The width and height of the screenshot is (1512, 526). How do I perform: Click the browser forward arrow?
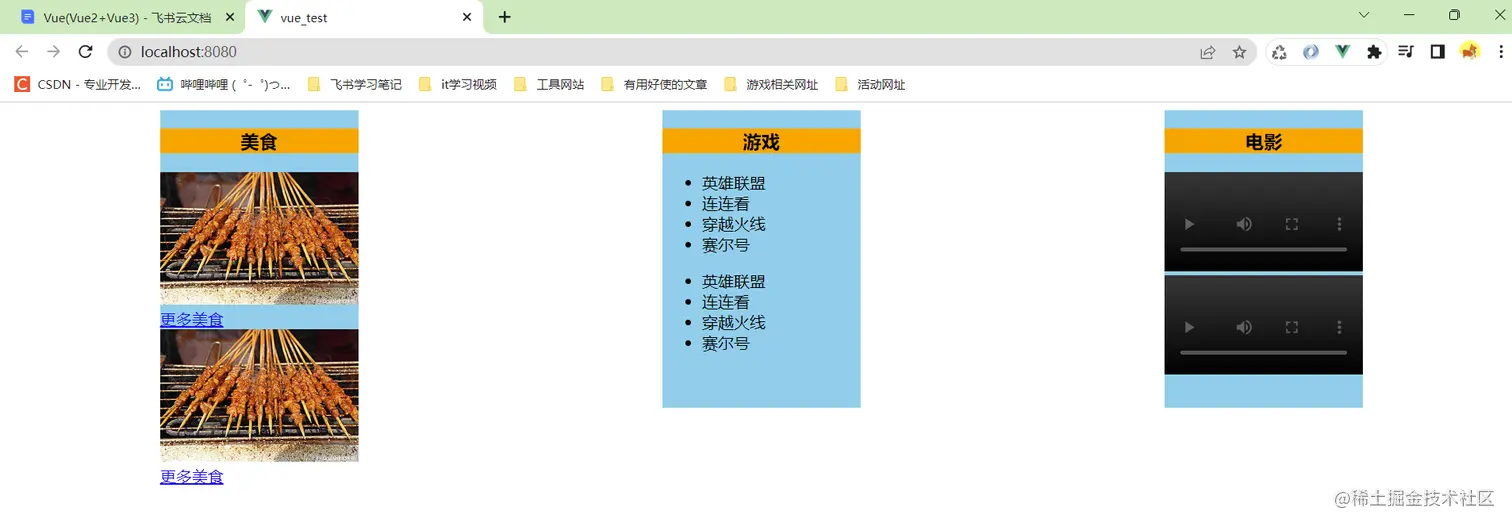click(x=54, y=52)
